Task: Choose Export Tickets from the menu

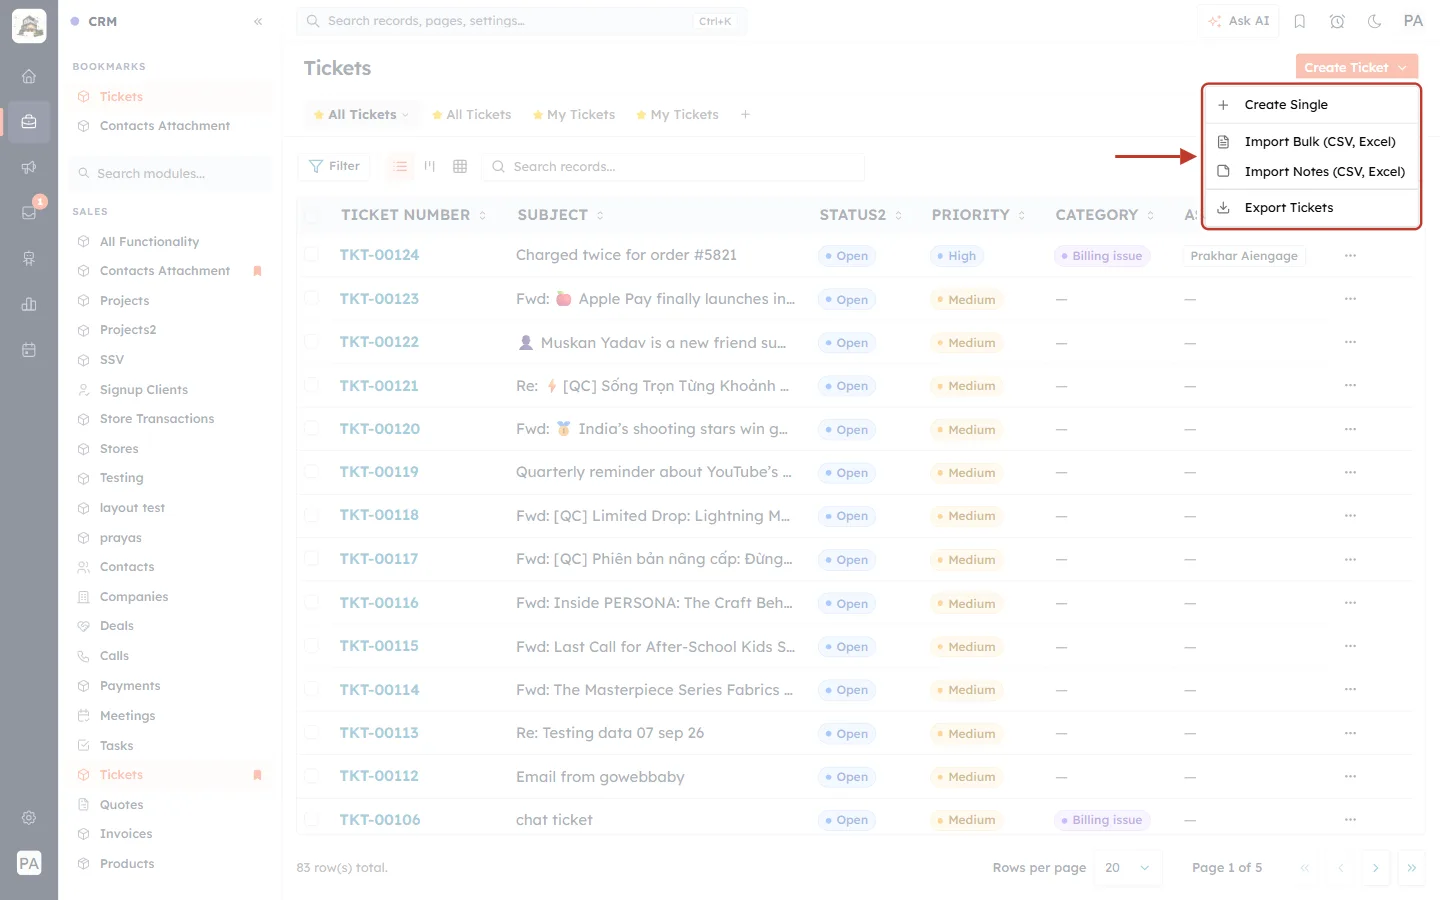Action: coord(1311,208)
